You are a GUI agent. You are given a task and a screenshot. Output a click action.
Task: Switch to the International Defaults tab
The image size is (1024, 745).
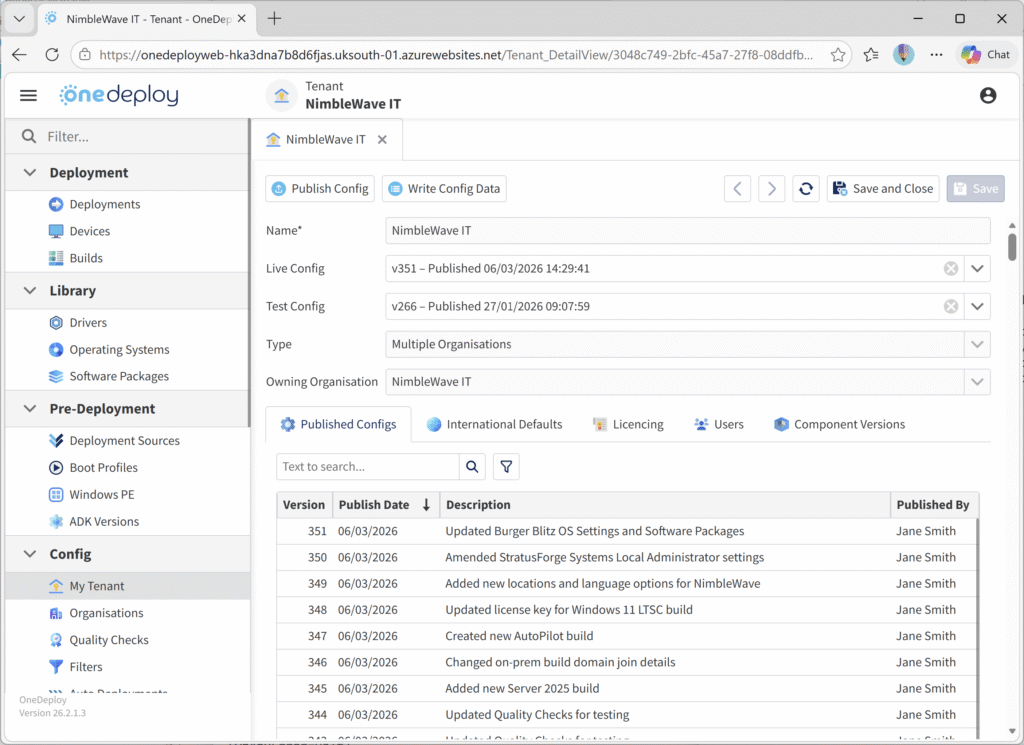[x=494, y=424]
